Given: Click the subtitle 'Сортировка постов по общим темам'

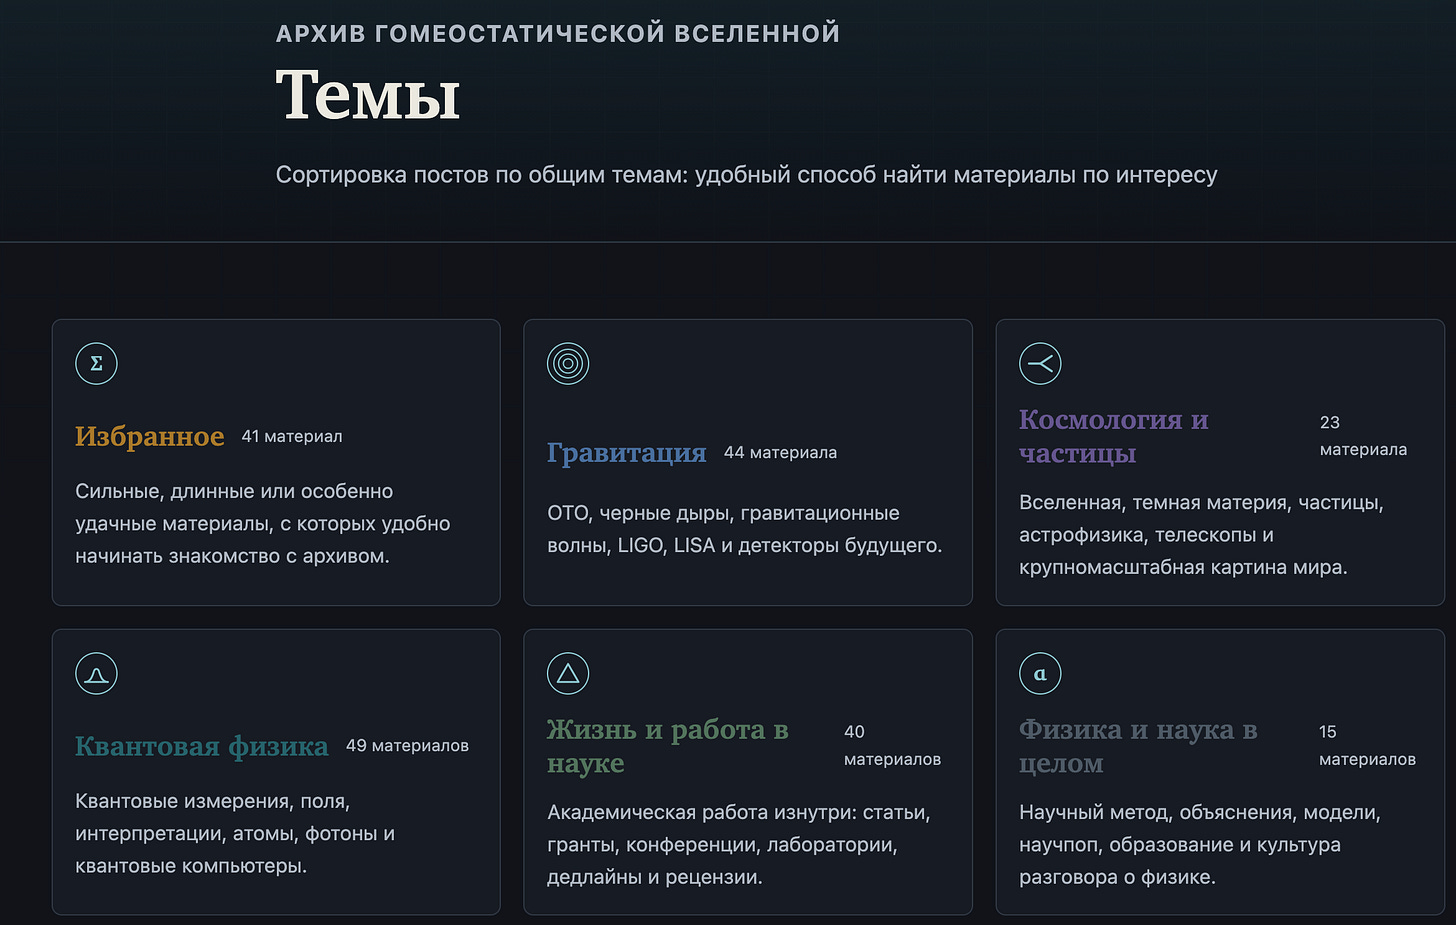Looking at the screenshot, I should coord(746,175).
